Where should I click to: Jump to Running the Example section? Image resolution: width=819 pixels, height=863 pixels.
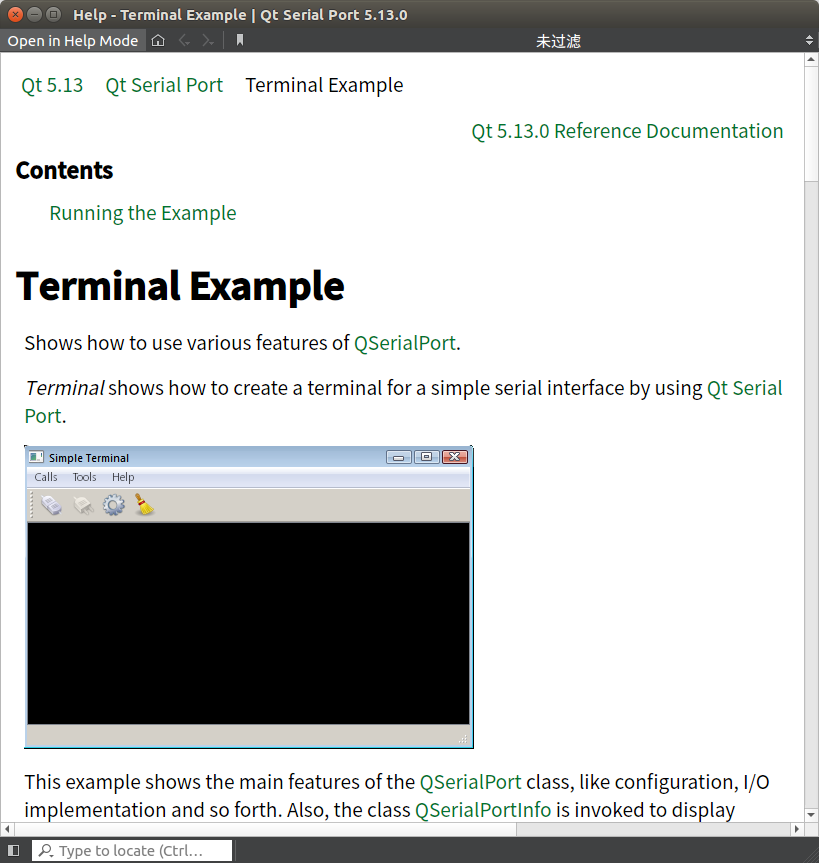click(x=143, y=213)
